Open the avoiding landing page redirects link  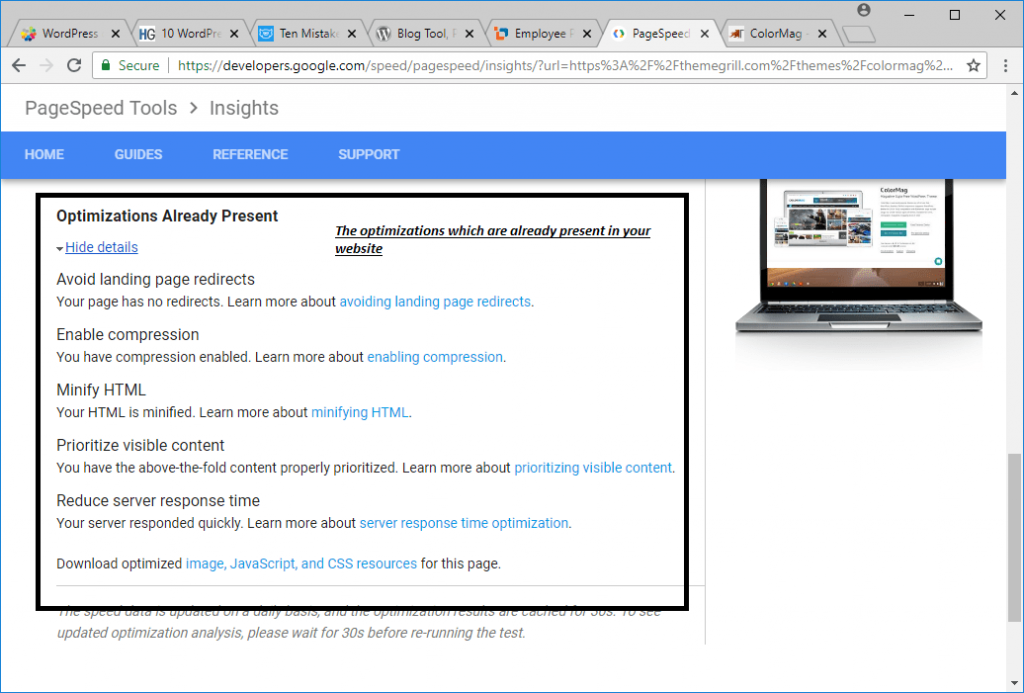(435, 301)
